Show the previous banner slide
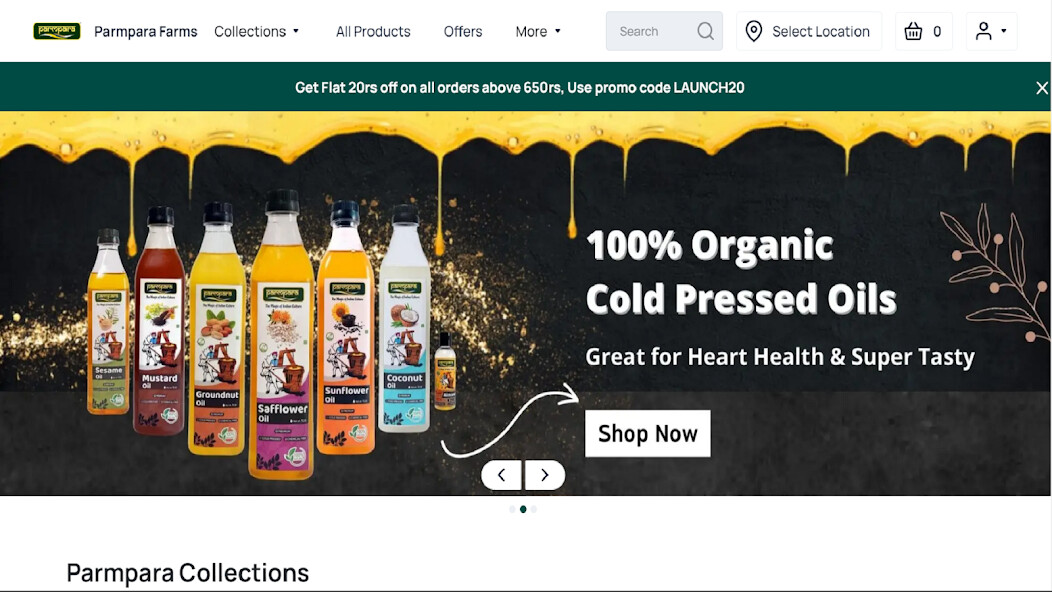The height and width of the screenshot is (592, 1052). [501, 475]
